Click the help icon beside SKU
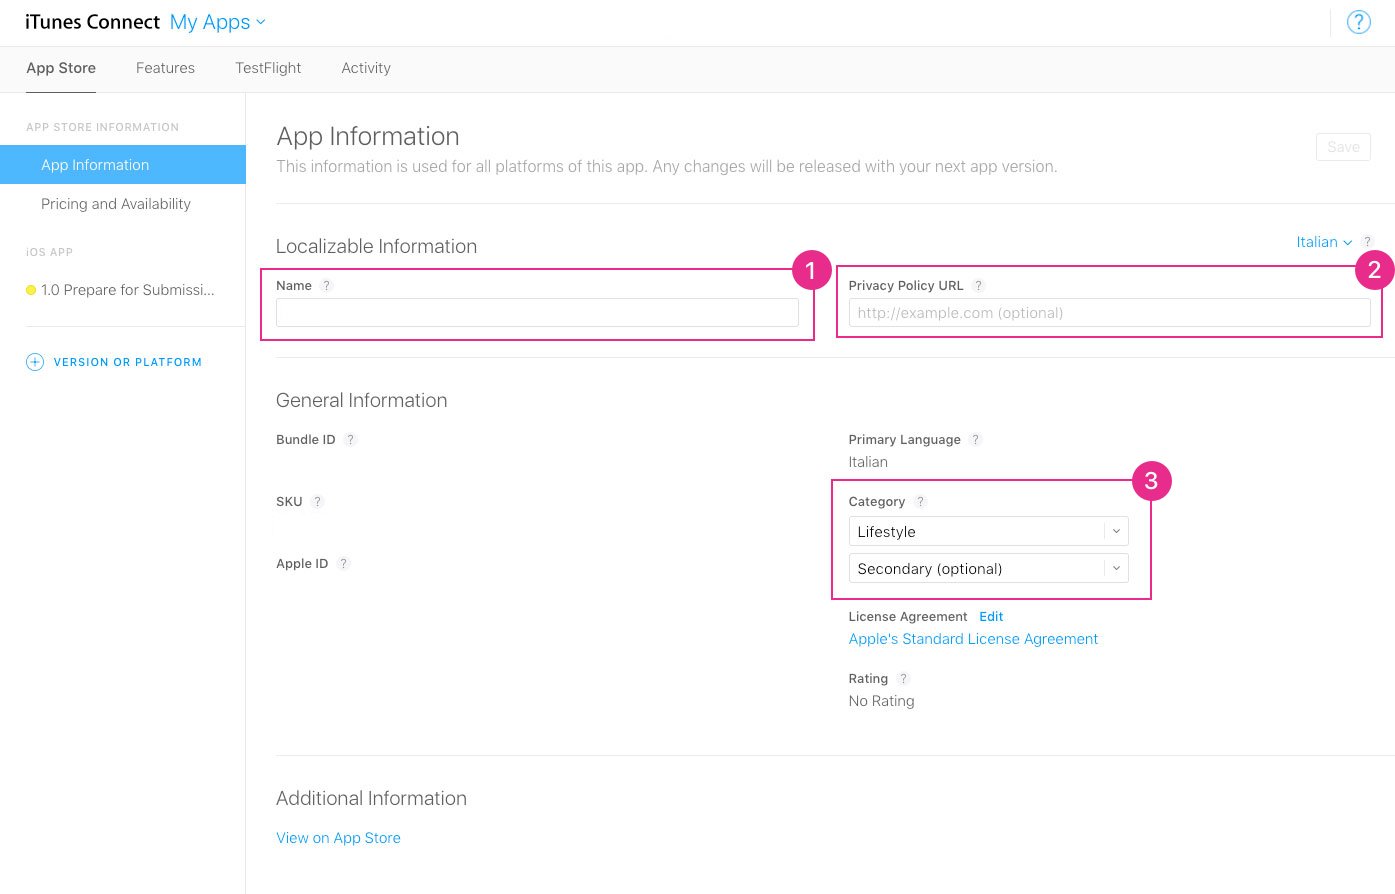Image resolution: width=1395 pixels, height=894 pixels. pyautogui.click(x=317, y=502)
